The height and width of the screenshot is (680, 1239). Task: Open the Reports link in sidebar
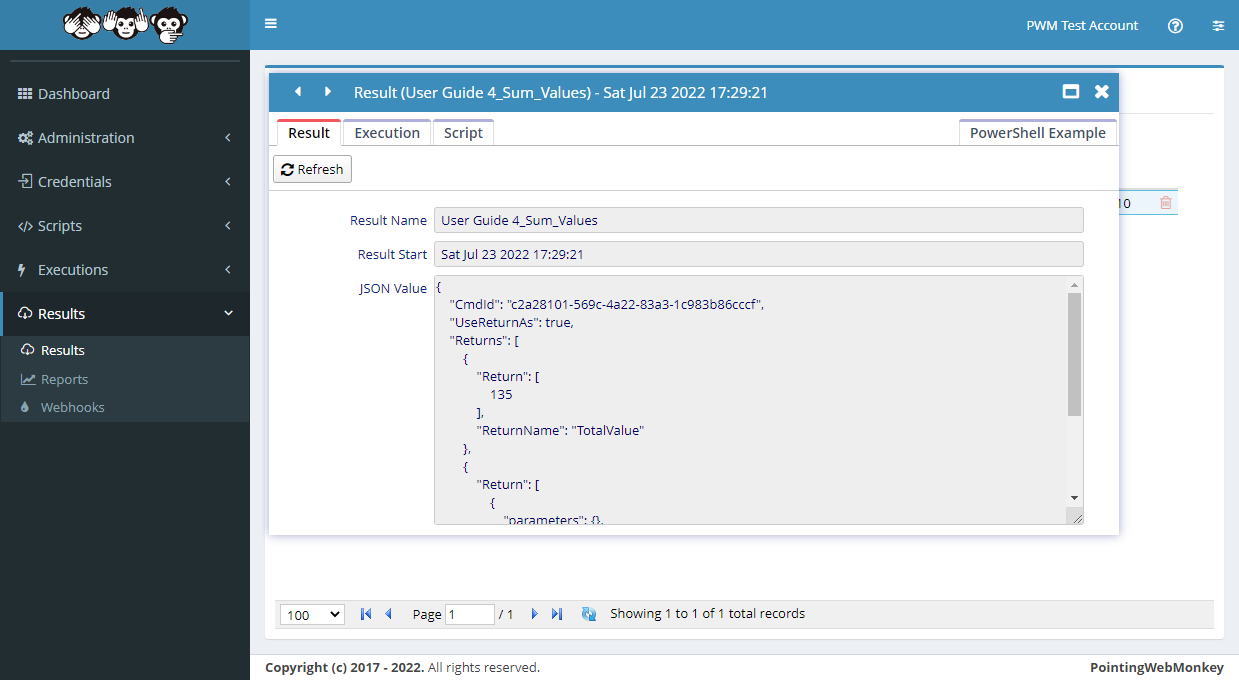coord(64,380)
